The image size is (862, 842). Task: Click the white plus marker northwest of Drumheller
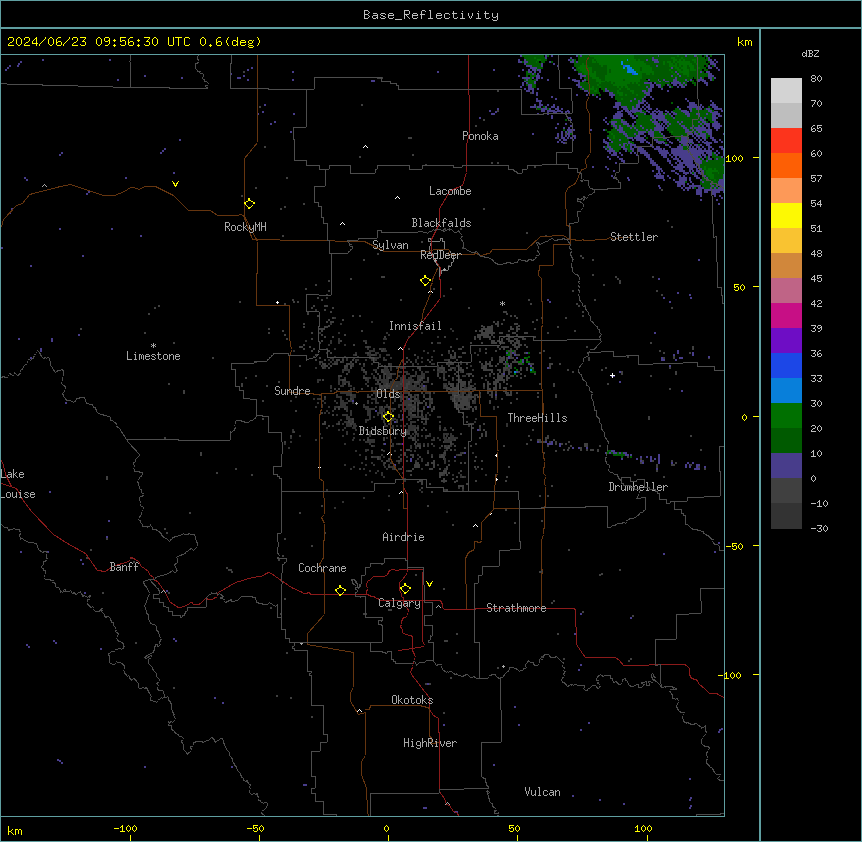[x=612, y=375]
